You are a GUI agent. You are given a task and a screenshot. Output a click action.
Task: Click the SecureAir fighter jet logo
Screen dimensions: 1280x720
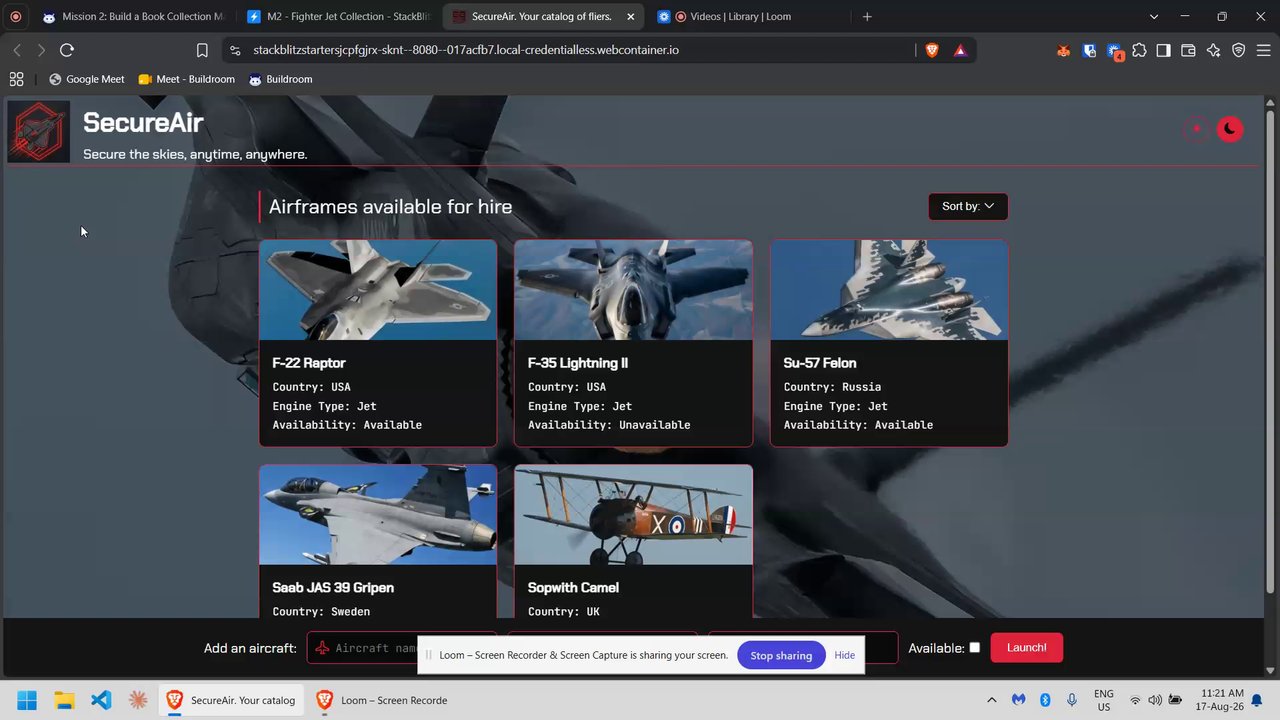point(39,131)
